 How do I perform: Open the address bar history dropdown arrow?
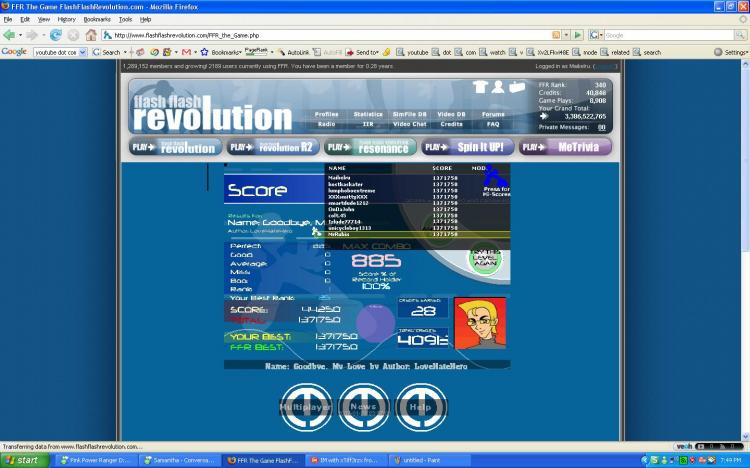pos(566,35)
